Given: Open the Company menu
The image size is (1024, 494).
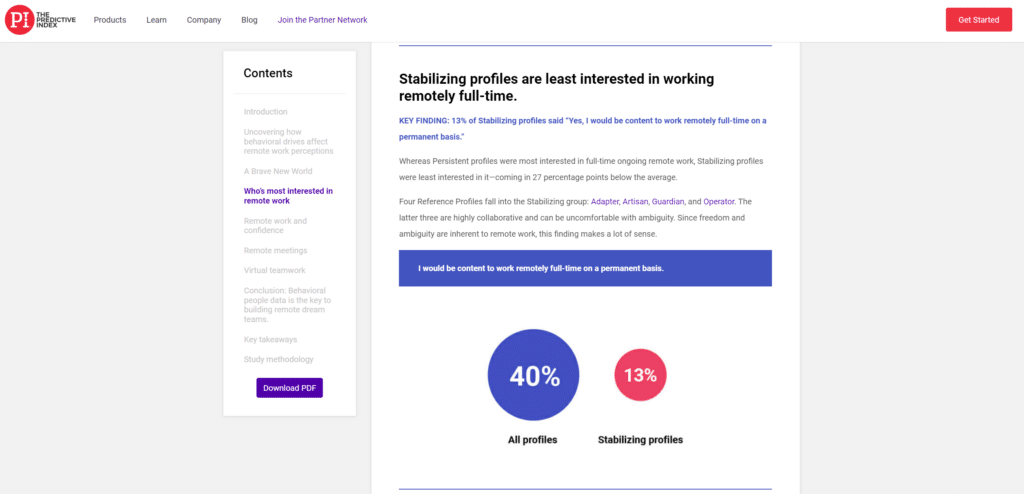Looking at the screenshot, I should tap(204, 20).
